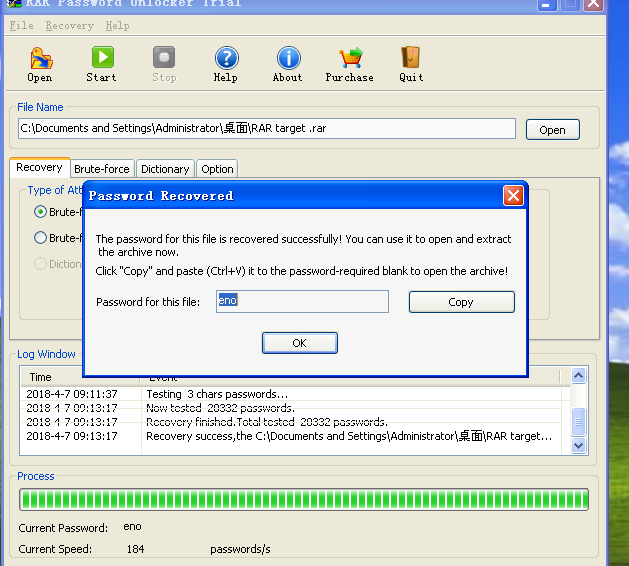Select the first Brute-force radio button
Screen dimensions: 629x566
(x=40, y=211)
